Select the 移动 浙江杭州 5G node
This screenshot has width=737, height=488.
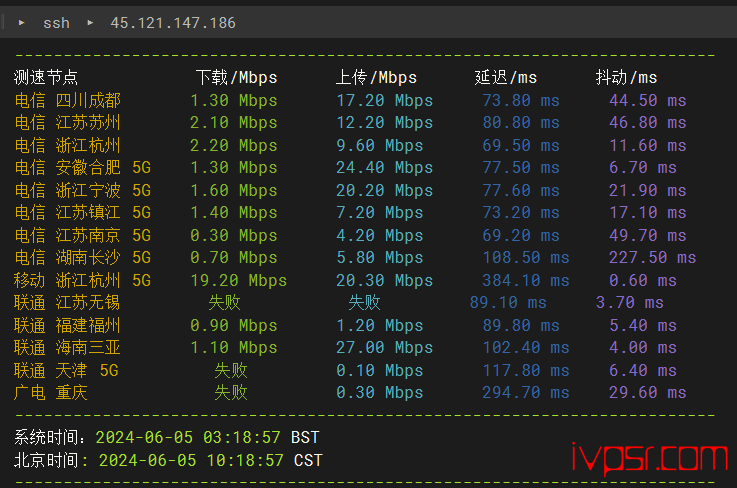click(x=83, y=280)
